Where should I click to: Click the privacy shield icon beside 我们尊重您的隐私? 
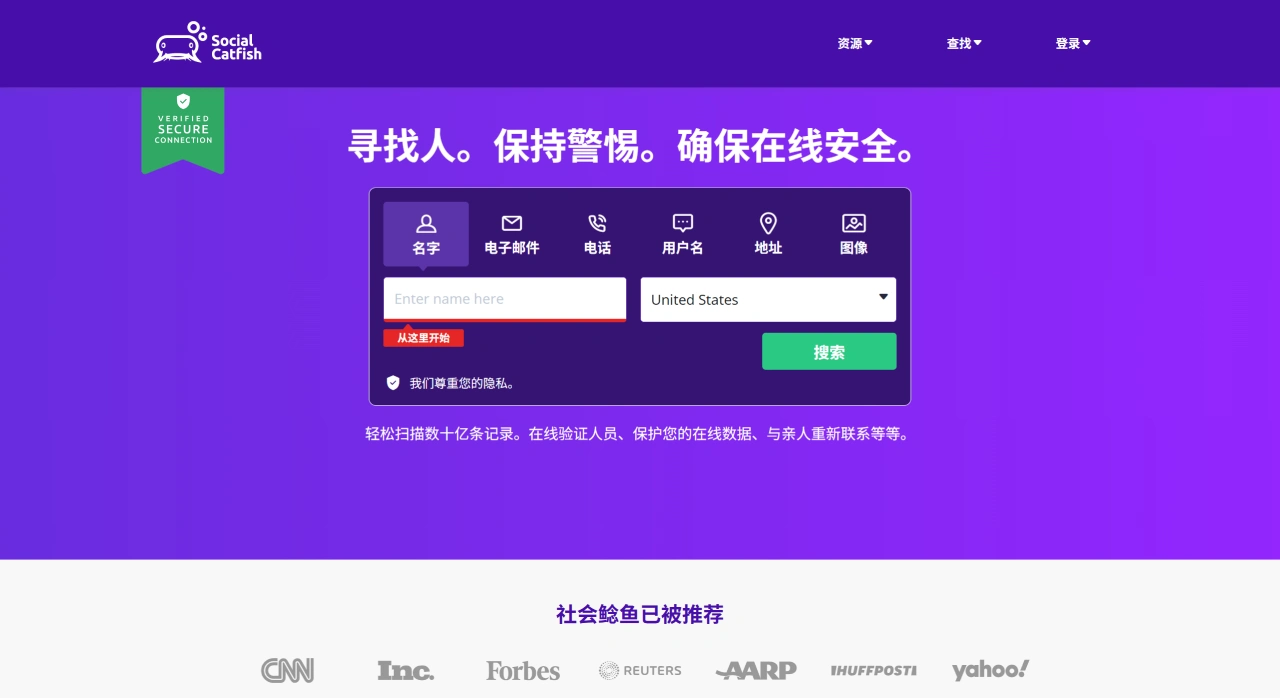click(x=393, y=382)
